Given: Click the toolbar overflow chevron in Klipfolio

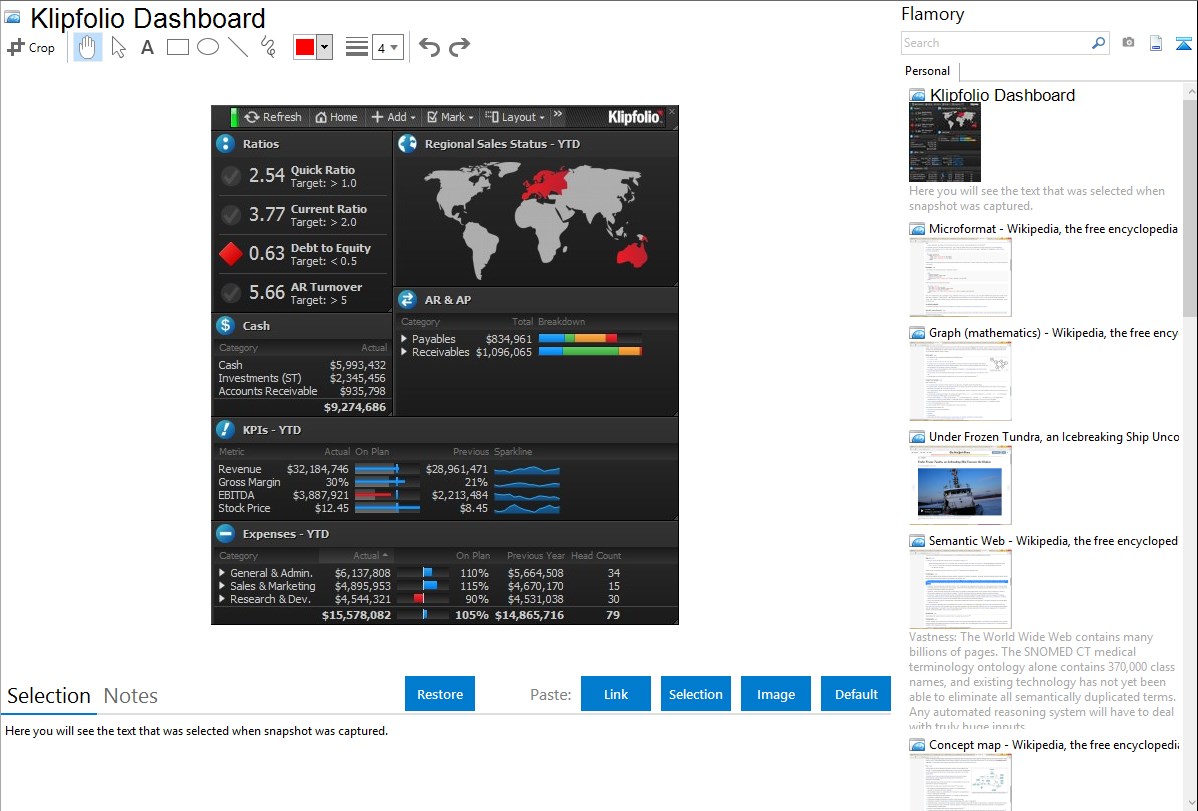Looking at the screenshot, I should [558, 115].
